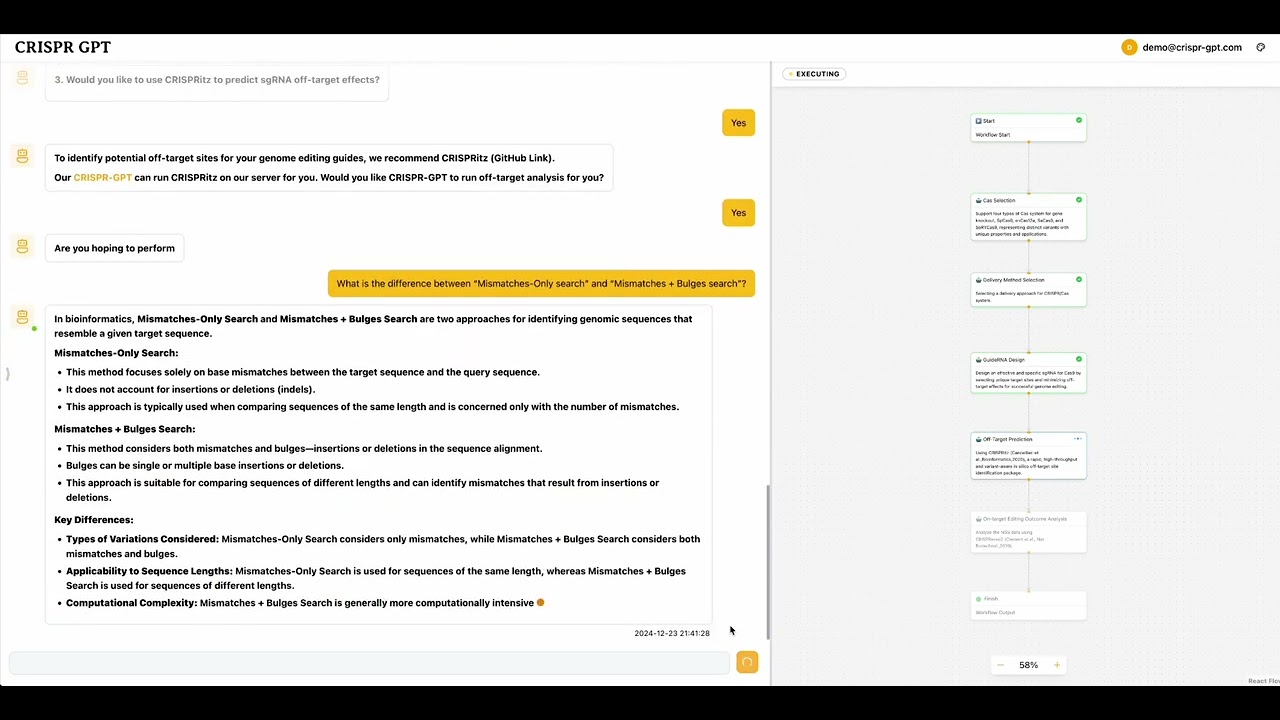The image size is (1280, 720).
Task: Click the first Yes reply bubble
Action: pos(738,123)
